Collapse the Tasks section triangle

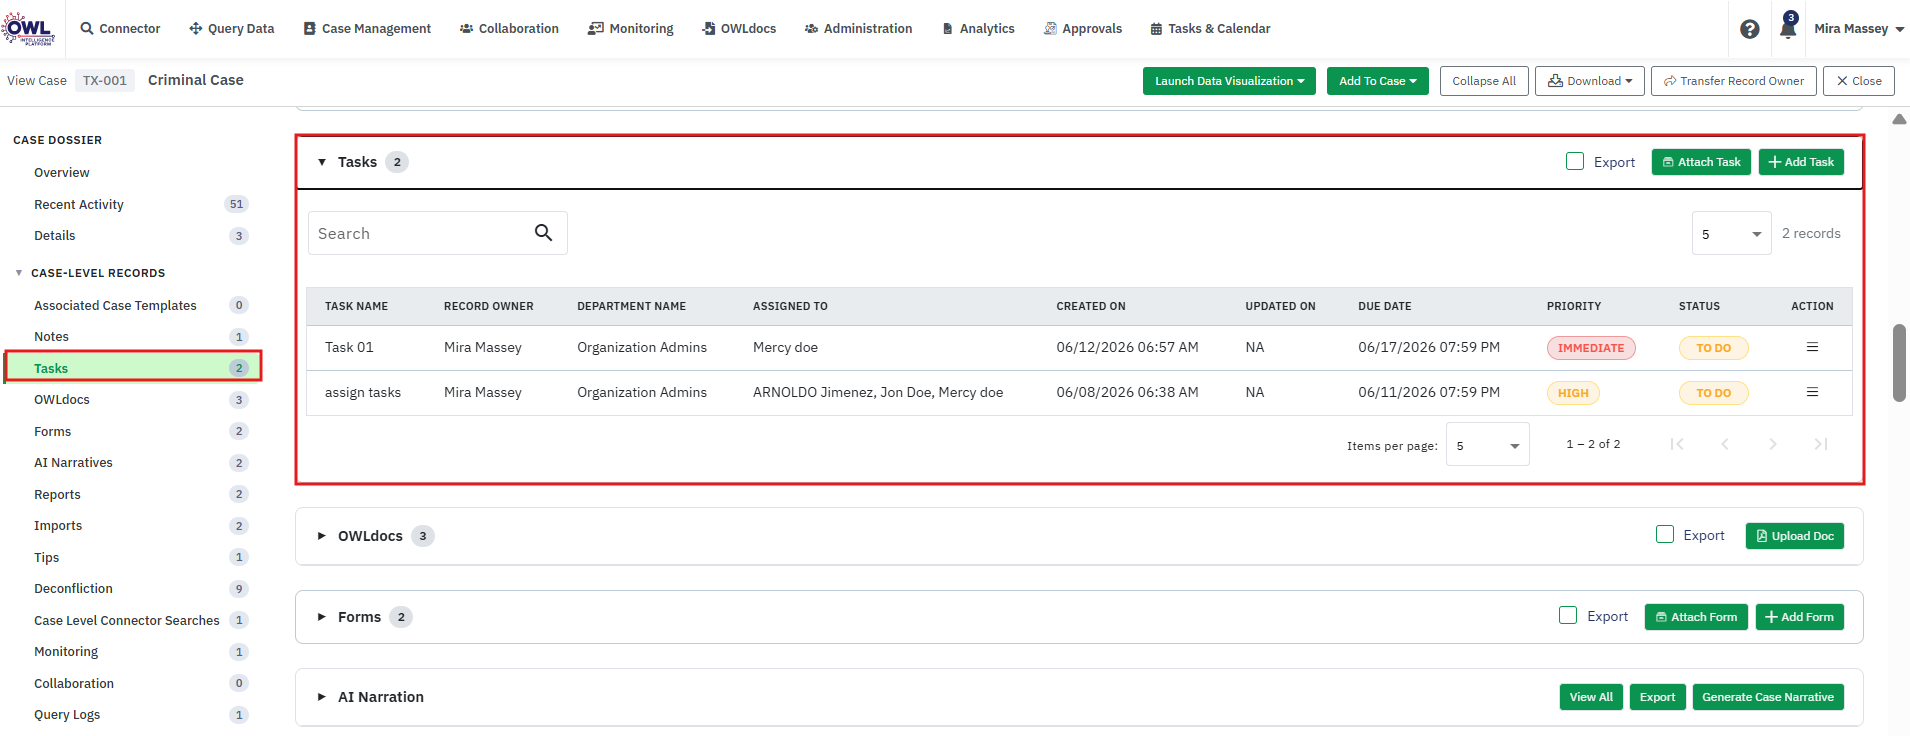click(322, 162)
